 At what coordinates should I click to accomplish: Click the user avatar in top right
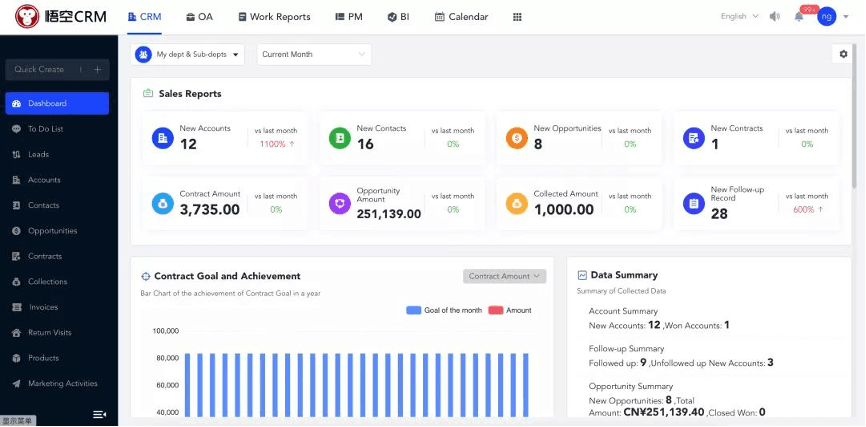(x=826, y=16)
